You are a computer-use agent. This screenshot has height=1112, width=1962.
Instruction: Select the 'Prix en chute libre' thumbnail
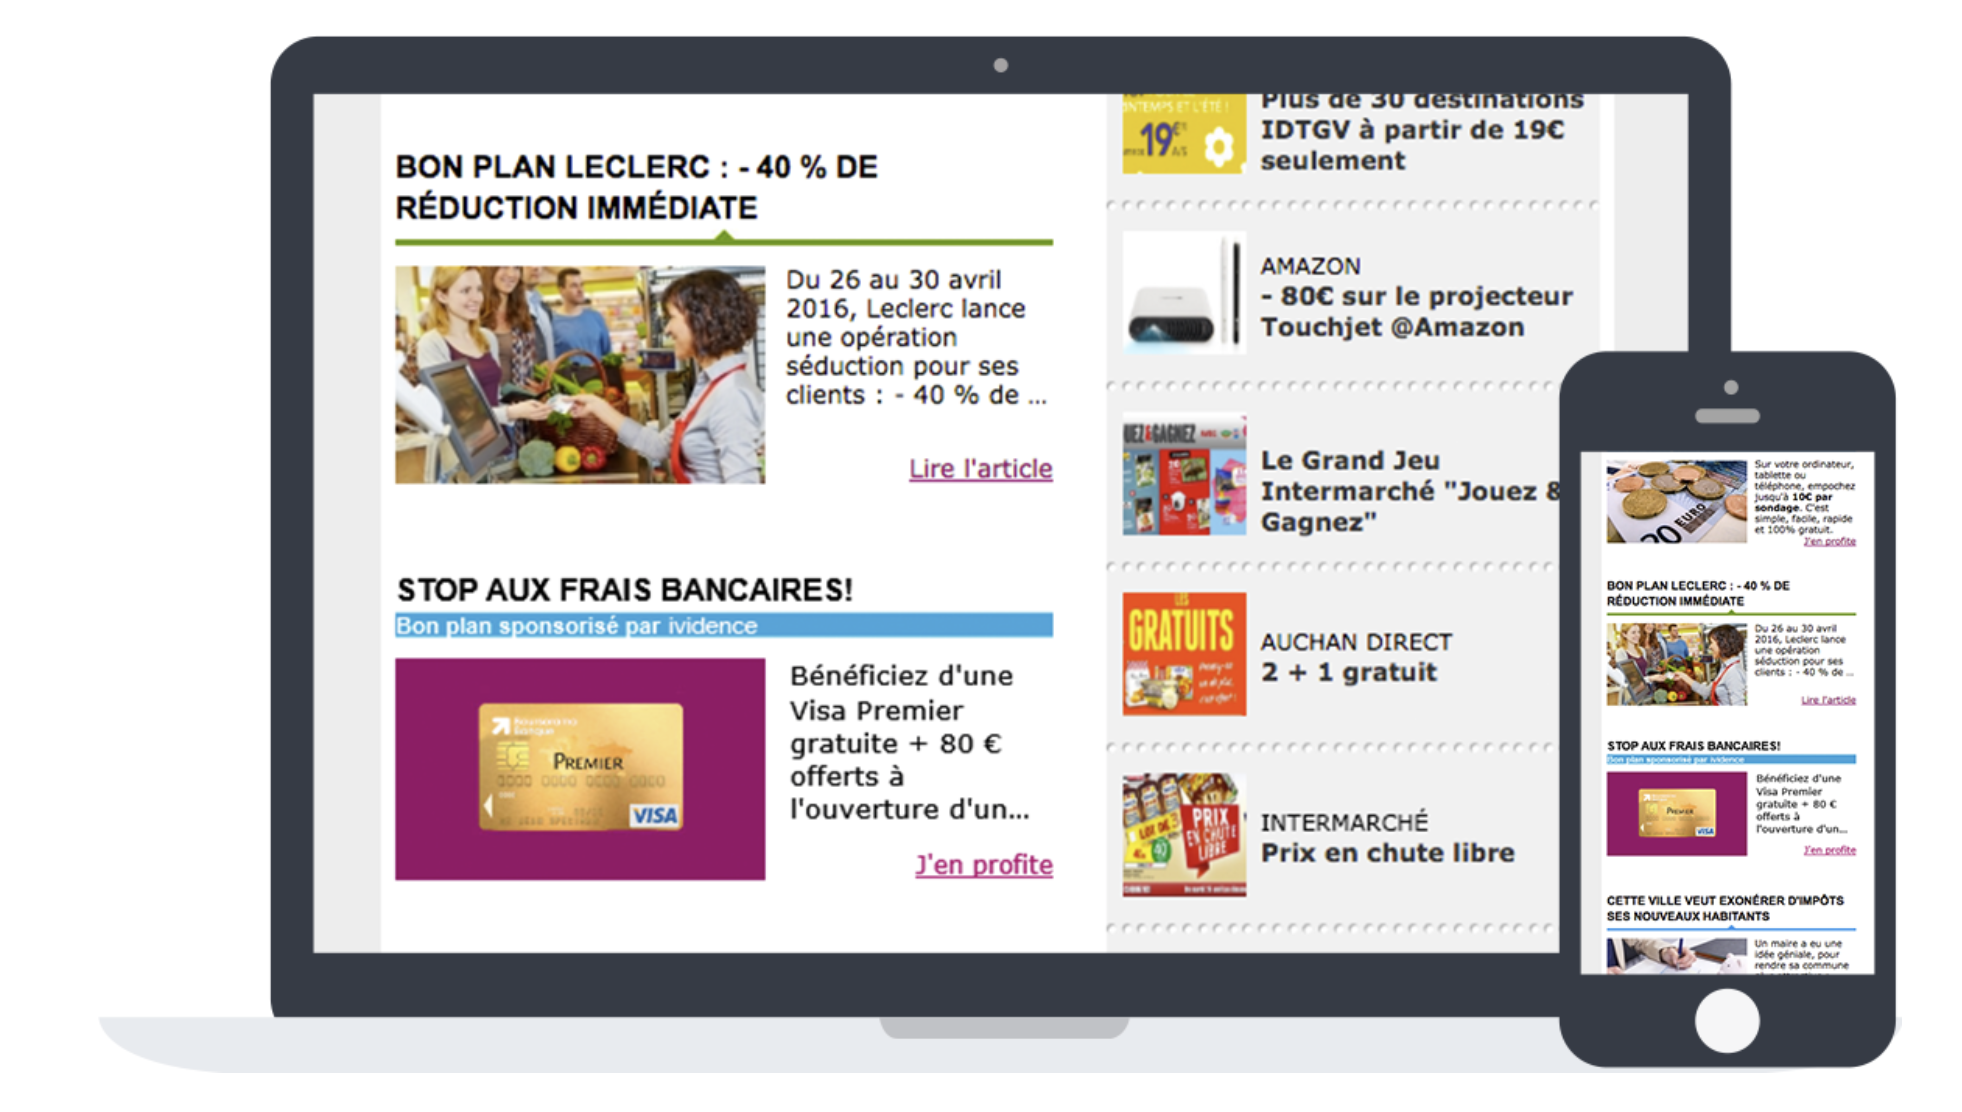(1184, 835)
